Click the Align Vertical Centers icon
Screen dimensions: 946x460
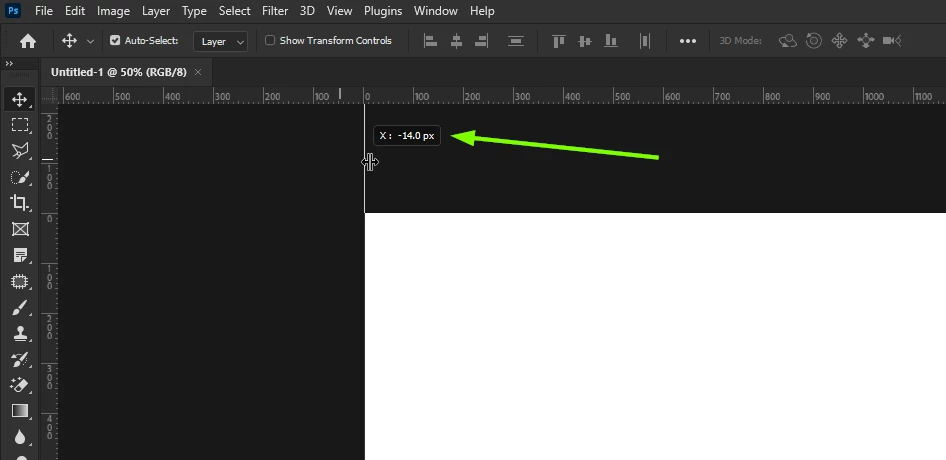tap(585, 41)
